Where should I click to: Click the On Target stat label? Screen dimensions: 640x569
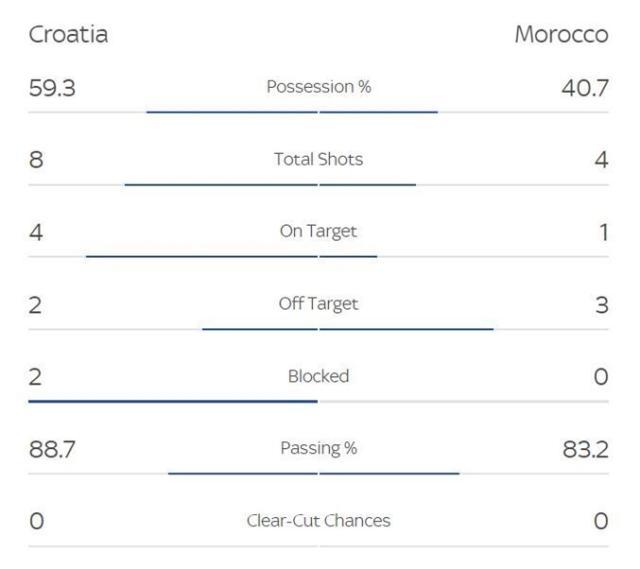coord(318,231)
